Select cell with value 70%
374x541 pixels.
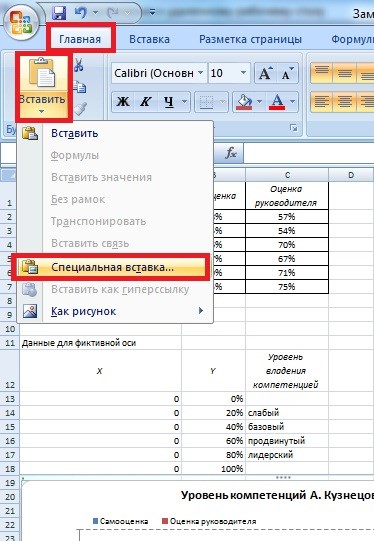287,245
